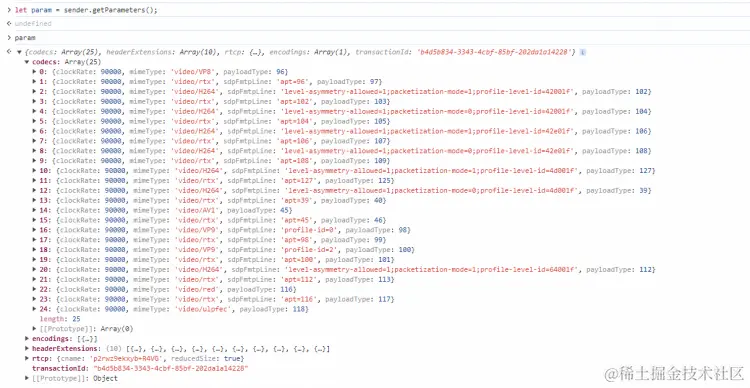Click the 'param' console input line
The height and width of the screenshot is (388, 750).
pyautogui.click(x=25, y=38)
